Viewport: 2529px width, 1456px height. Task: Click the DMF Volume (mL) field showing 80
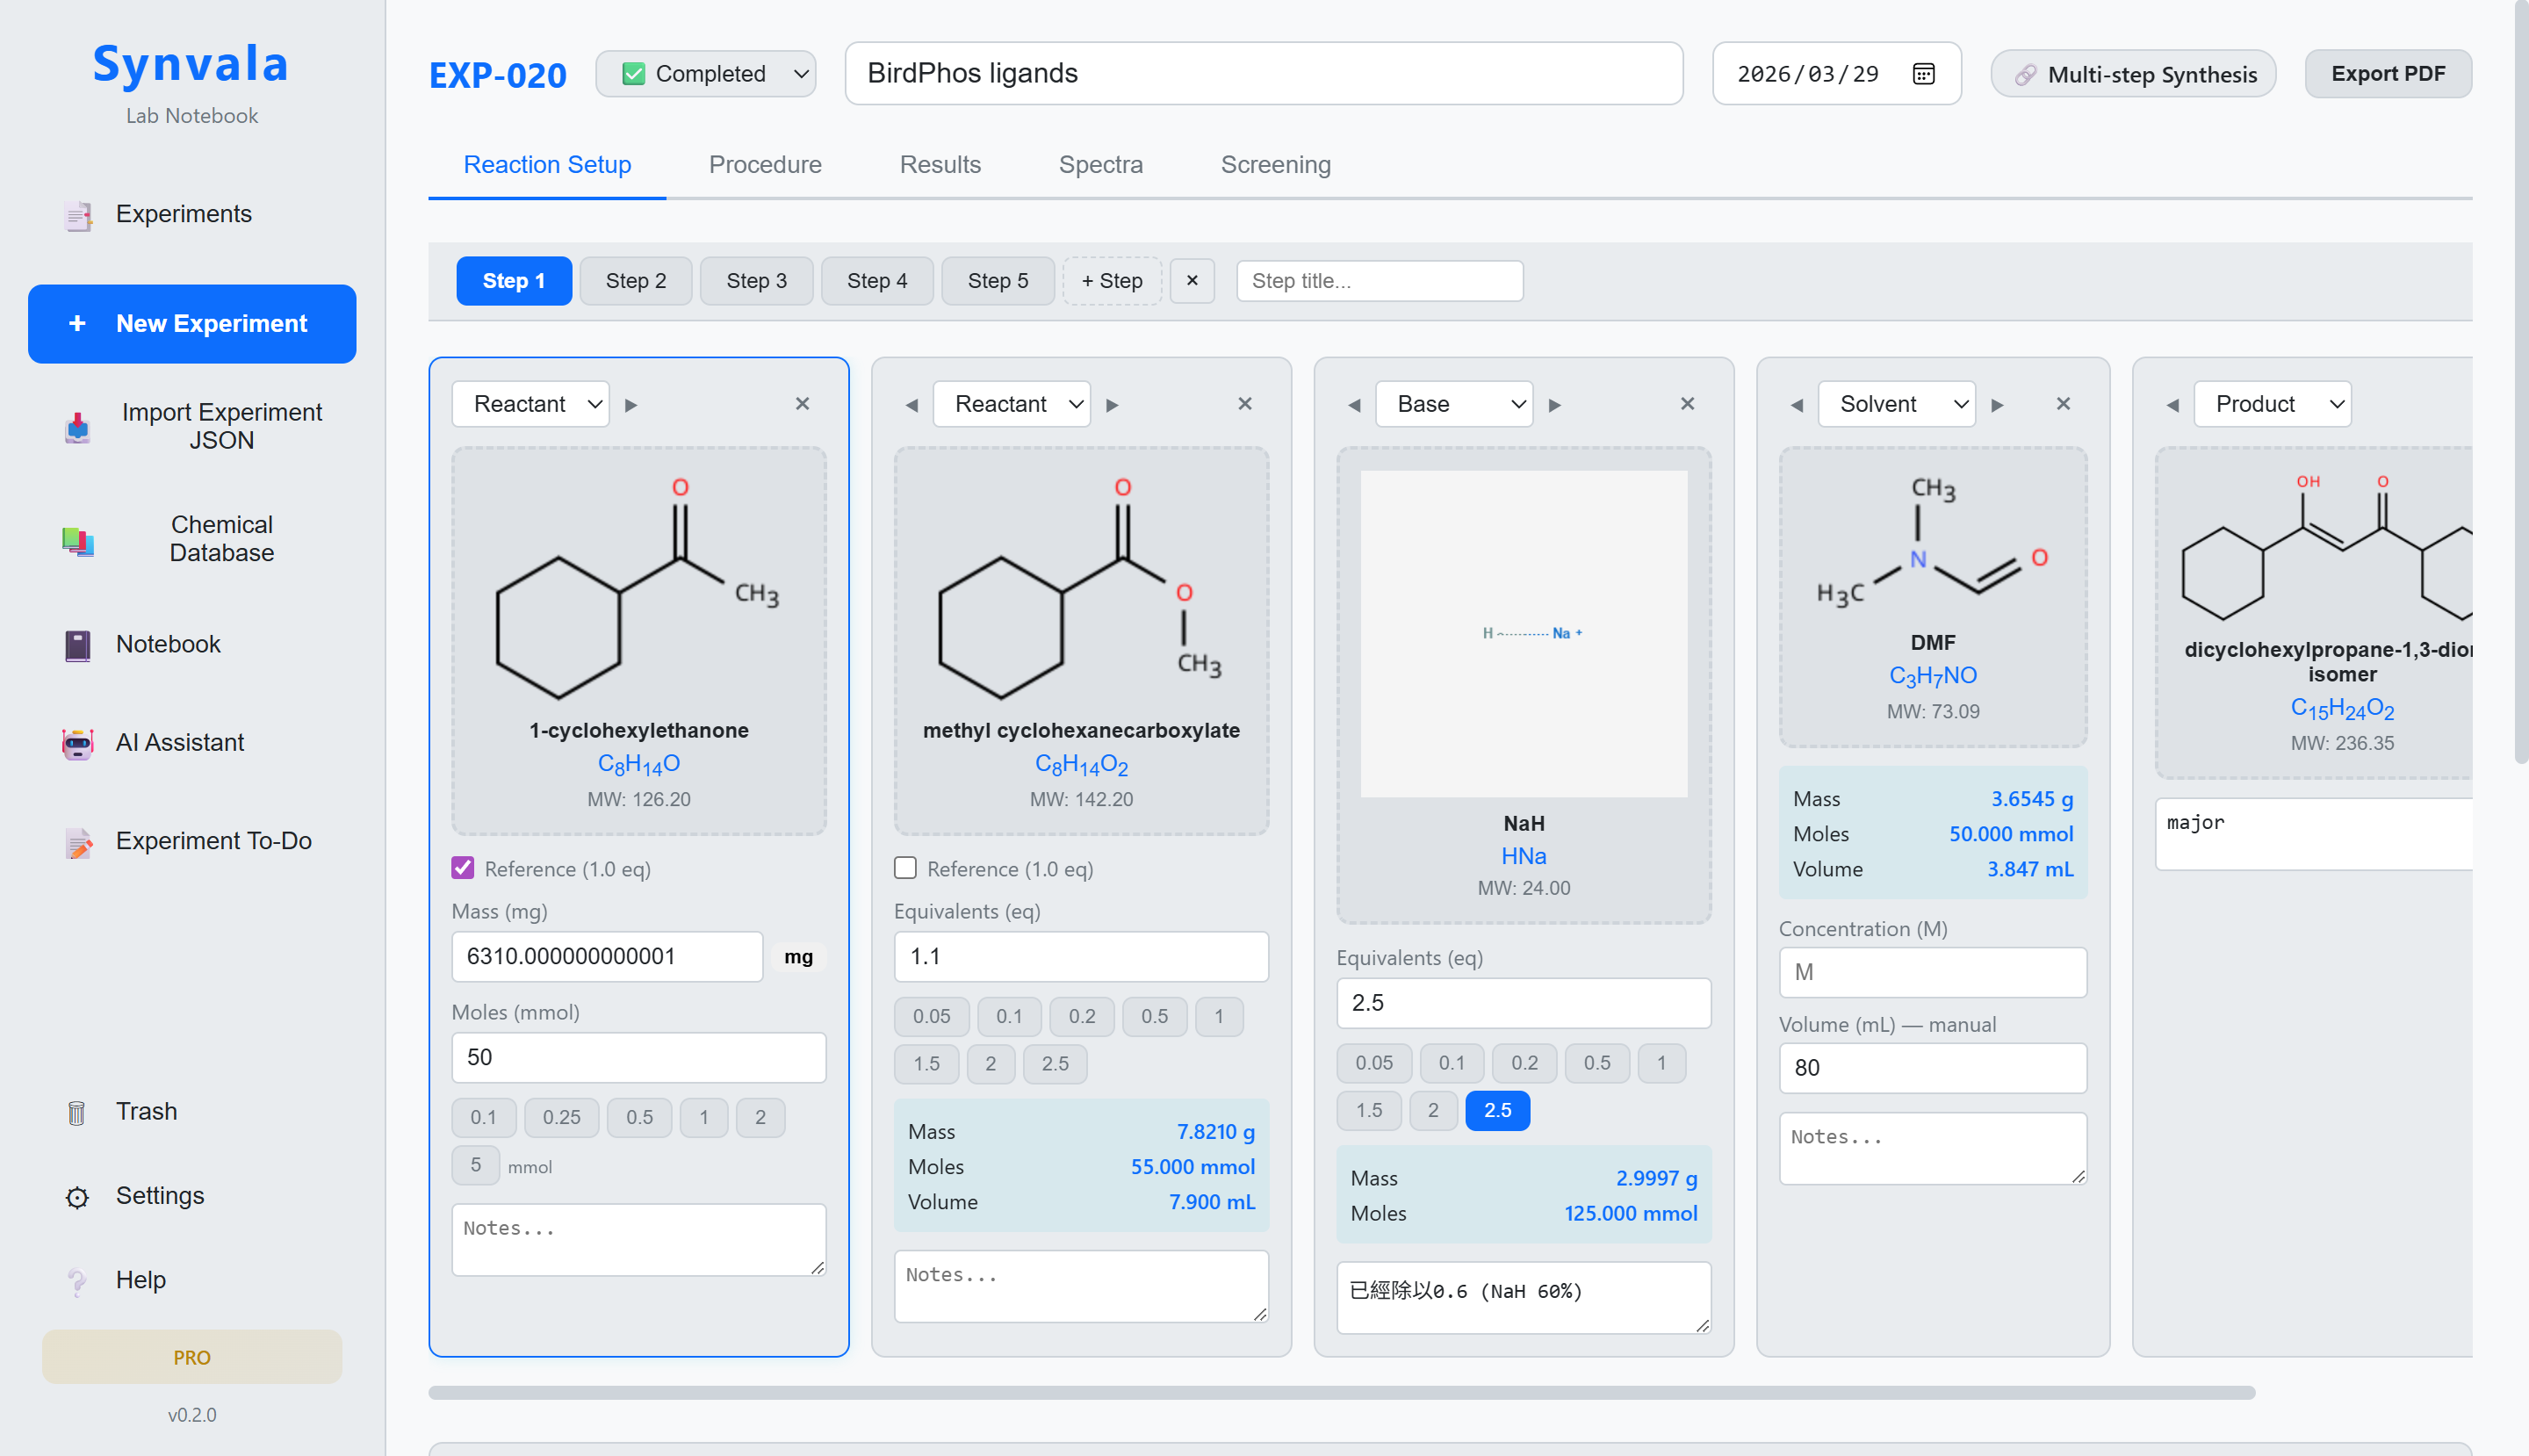click(x=1933, y=1069)
